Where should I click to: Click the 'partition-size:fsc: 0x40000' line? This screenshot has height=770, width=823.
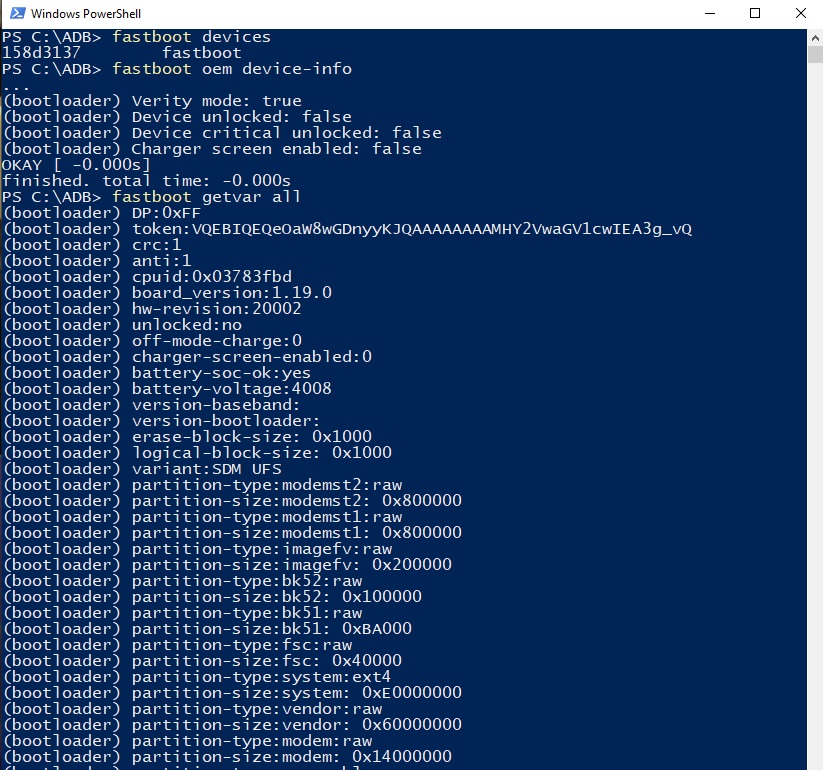[202, 661]
